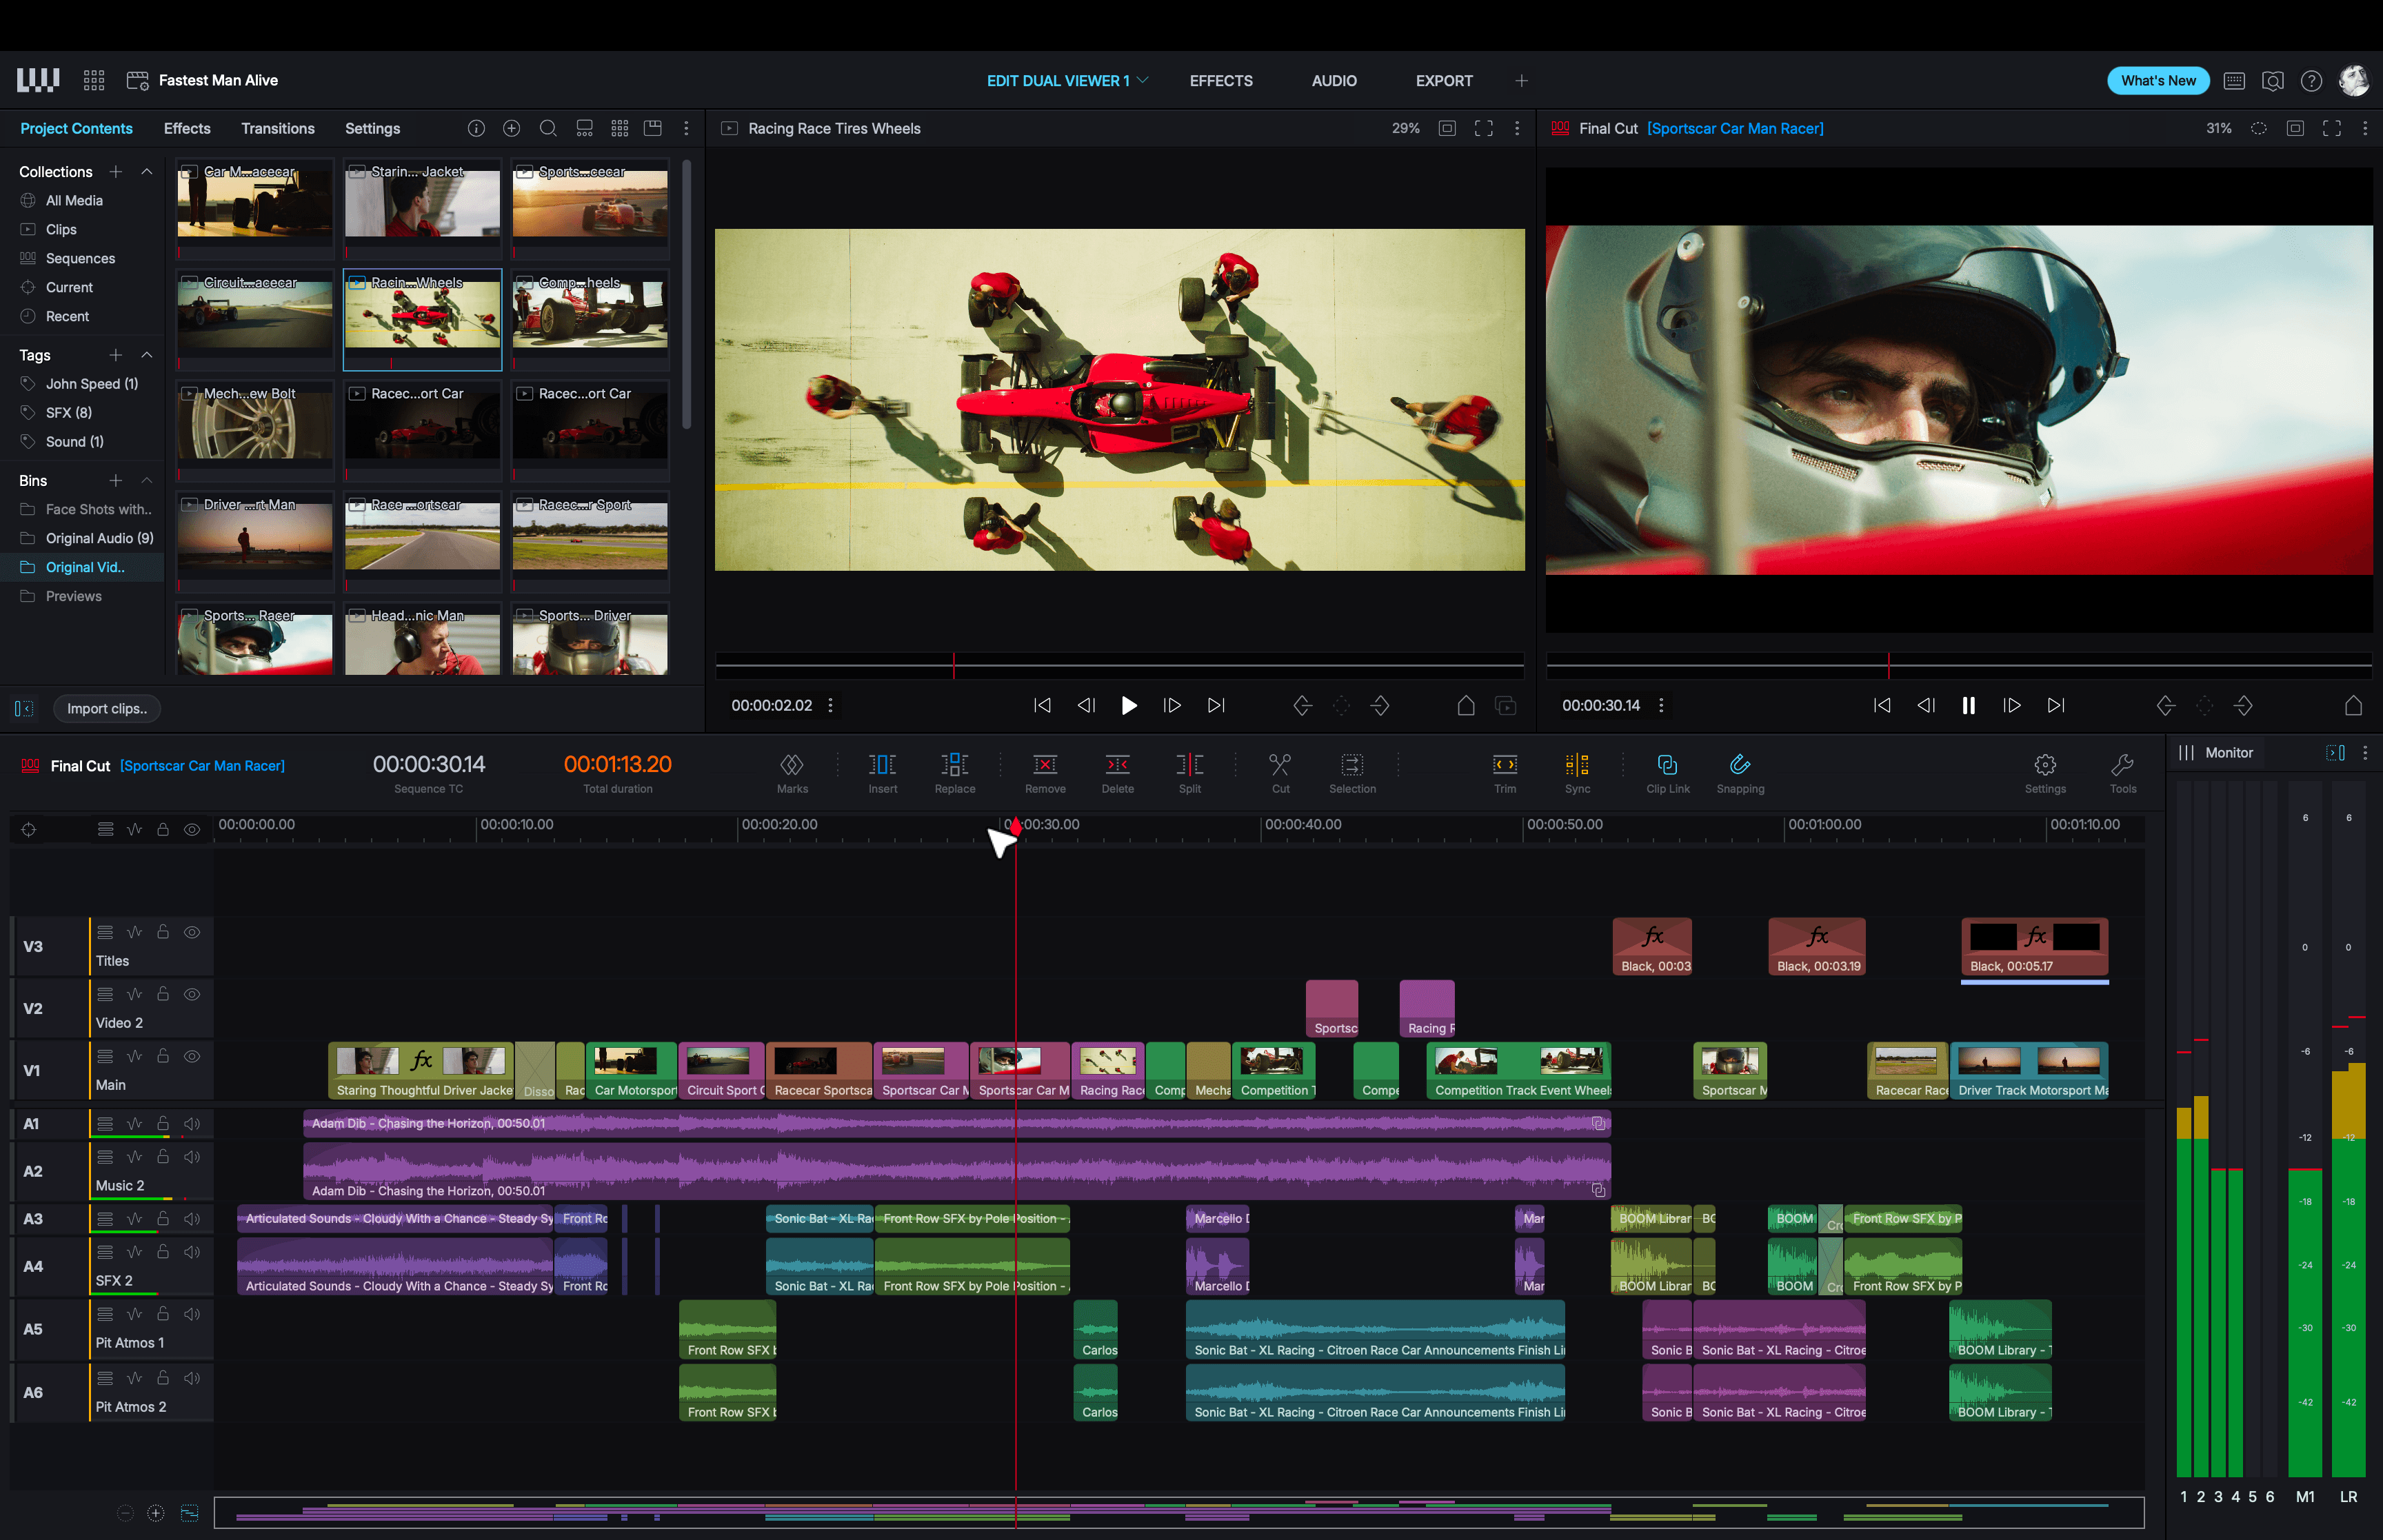This screenshot has height=1540, width=2383.
Task: Select the Sequences collection
Action: point(80,258)
